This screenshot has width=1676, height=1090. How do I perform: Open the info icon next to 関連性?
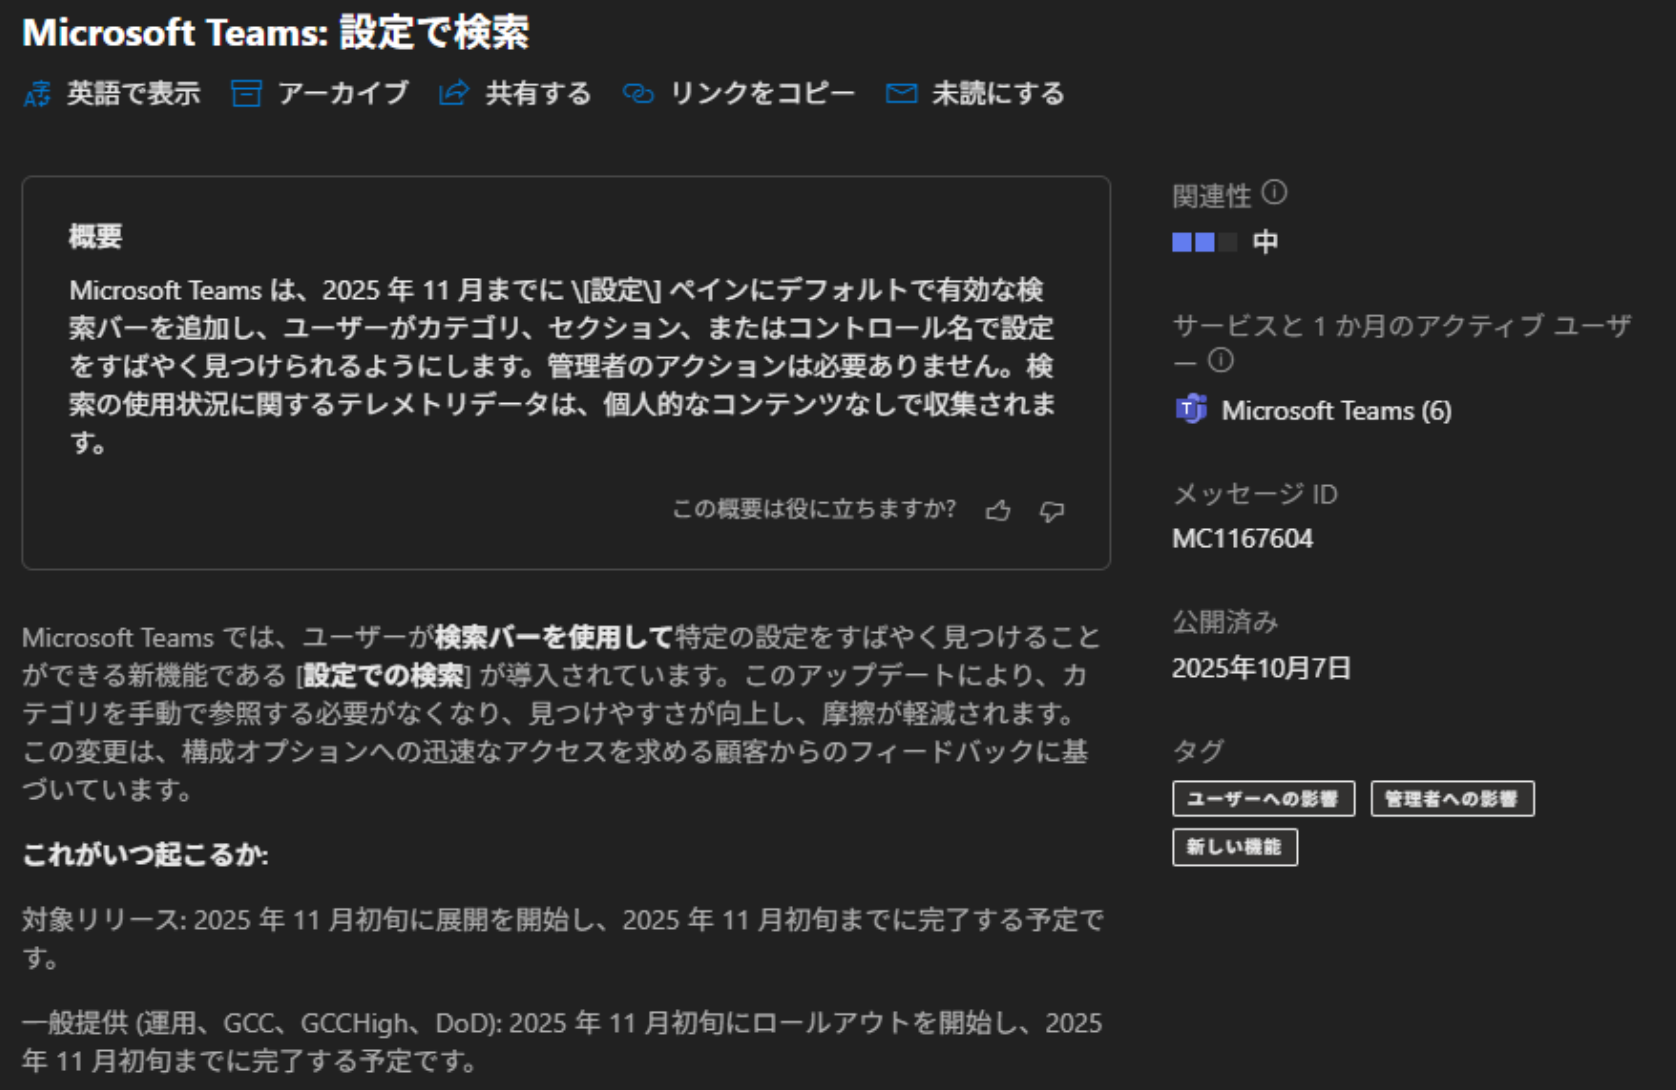(x=1274, y=192)
